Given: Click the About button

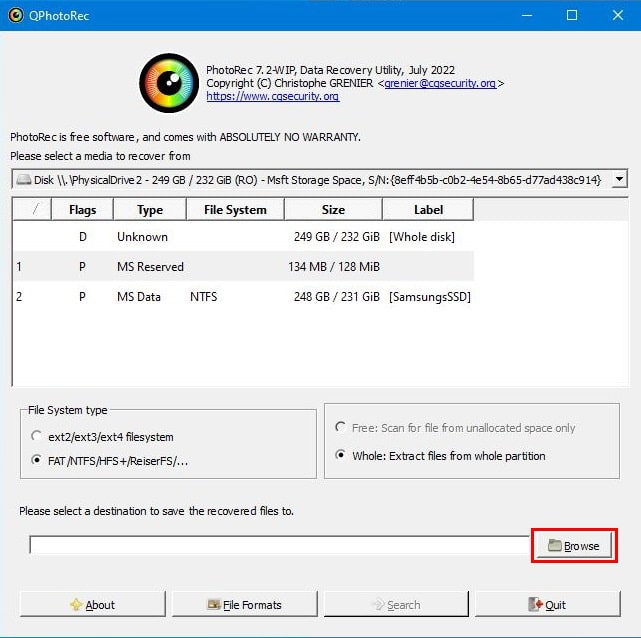Looking at the screenshot, I should (x=93, y=604).
